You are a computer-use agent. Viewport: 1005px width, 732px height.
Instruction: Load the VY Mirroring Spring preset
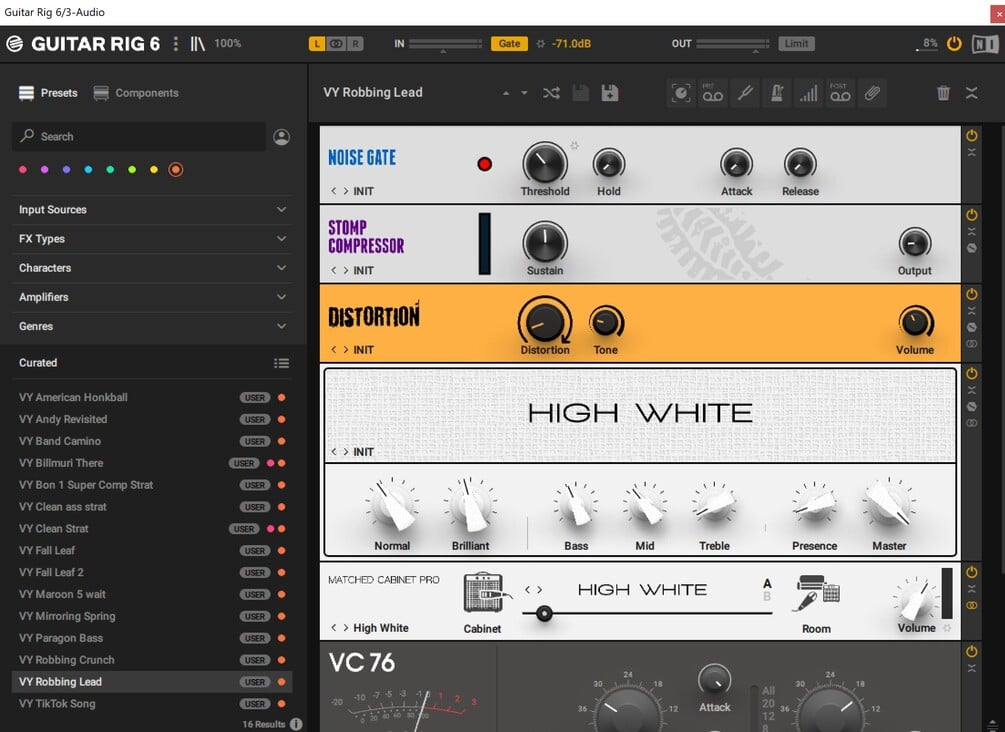point(152,616)
